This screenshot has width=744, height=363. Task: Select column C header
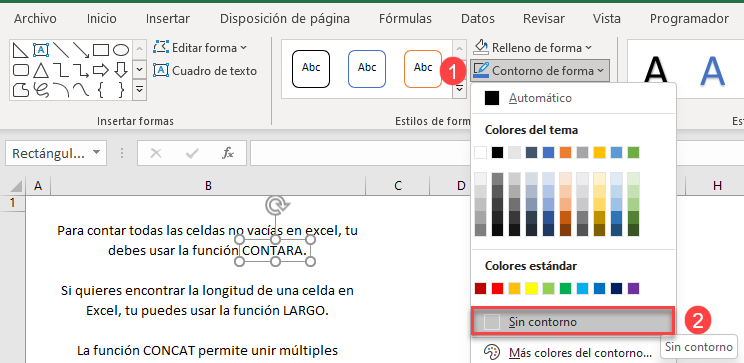[398, 186]
